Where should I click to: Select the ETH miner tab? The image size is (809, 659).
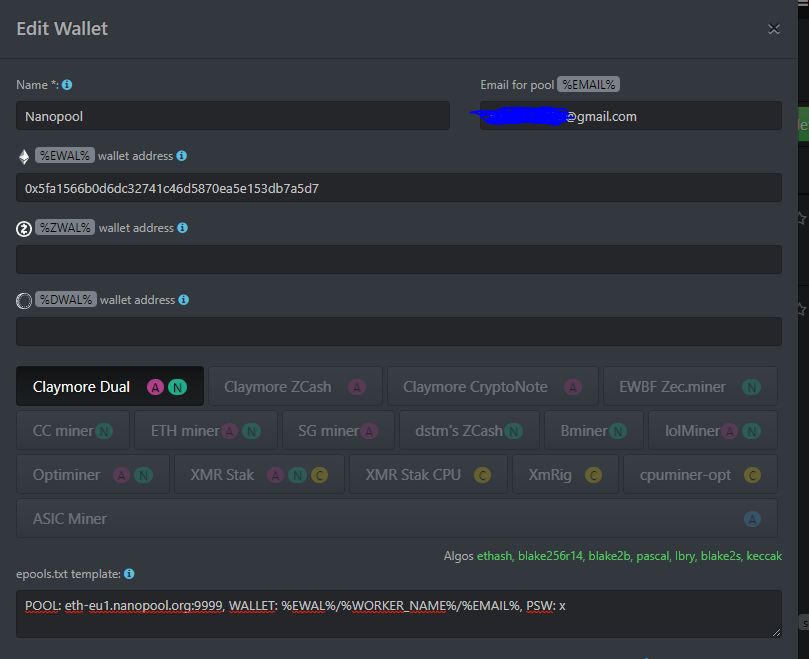206,430
